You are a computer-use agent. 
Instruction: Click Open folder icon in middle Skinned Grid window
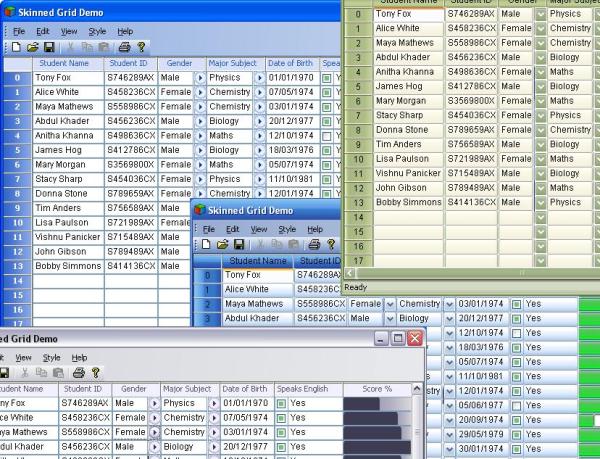coord(222,244)
